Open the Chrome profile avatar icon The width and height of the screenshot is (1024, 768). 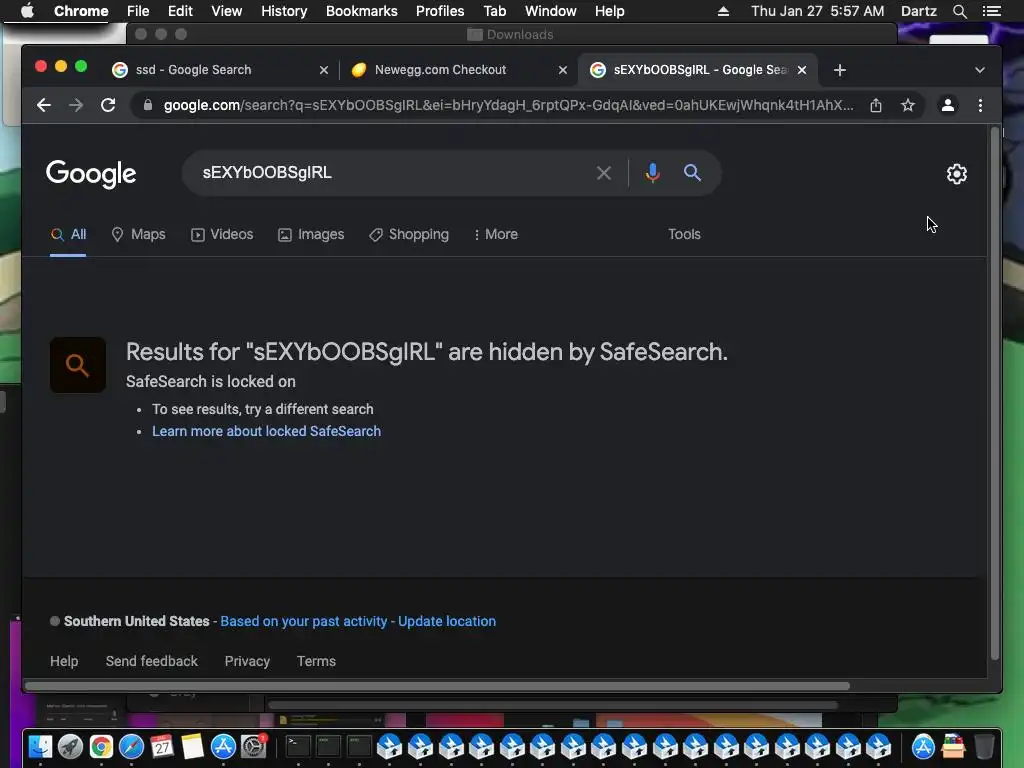tap(948, 105)
